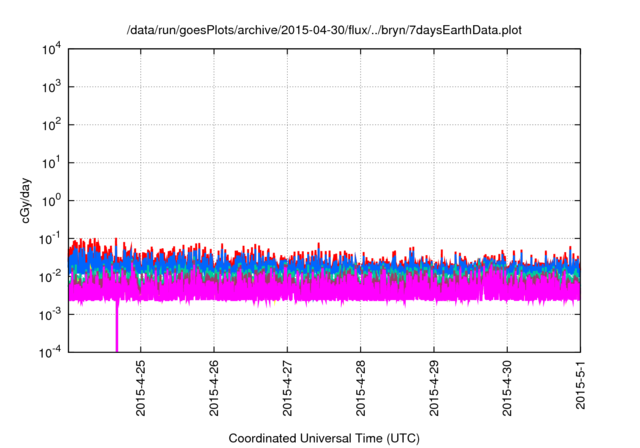The image size is (640, 448).
Task: Click the 10^-3 y-axis tick label
Action: 50,315
